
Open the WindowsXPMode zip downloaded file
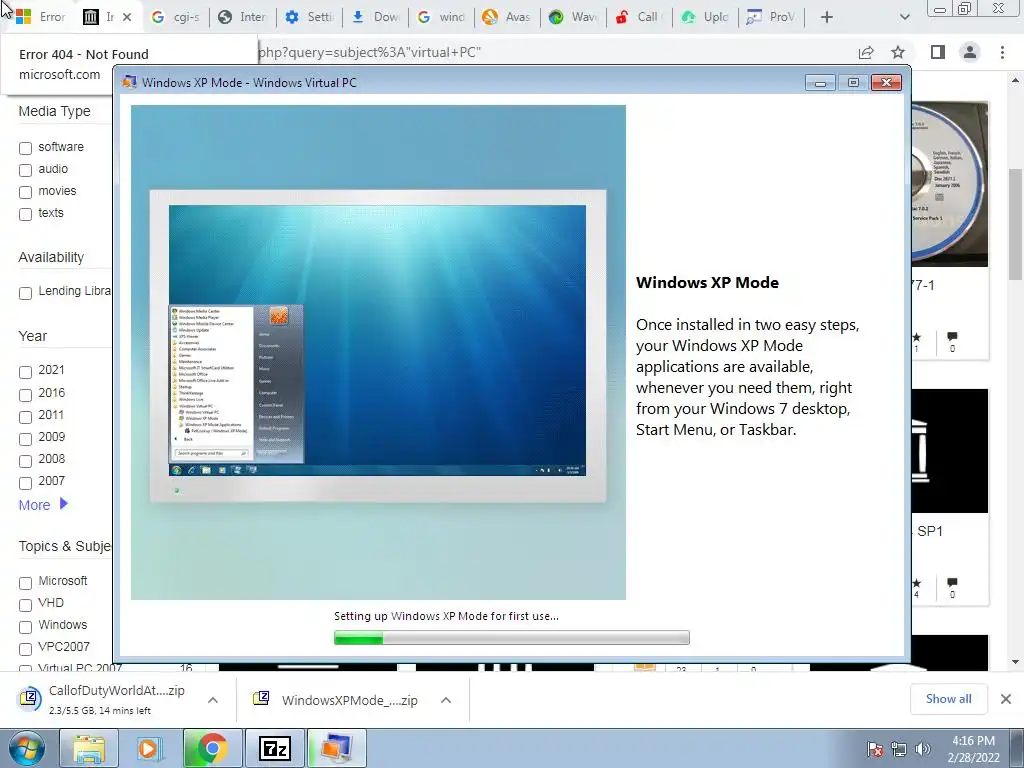point(336,700)
